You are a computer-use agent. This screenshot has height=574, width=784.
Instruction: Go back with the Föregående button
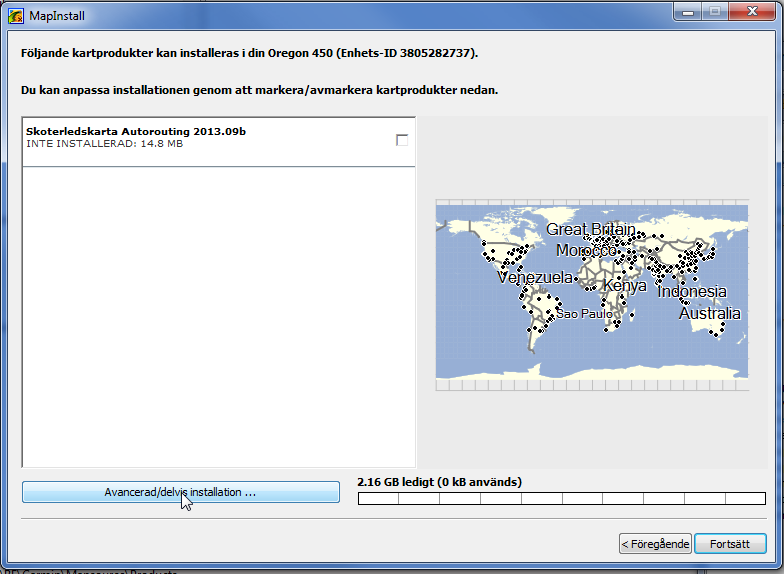[654, 544]
